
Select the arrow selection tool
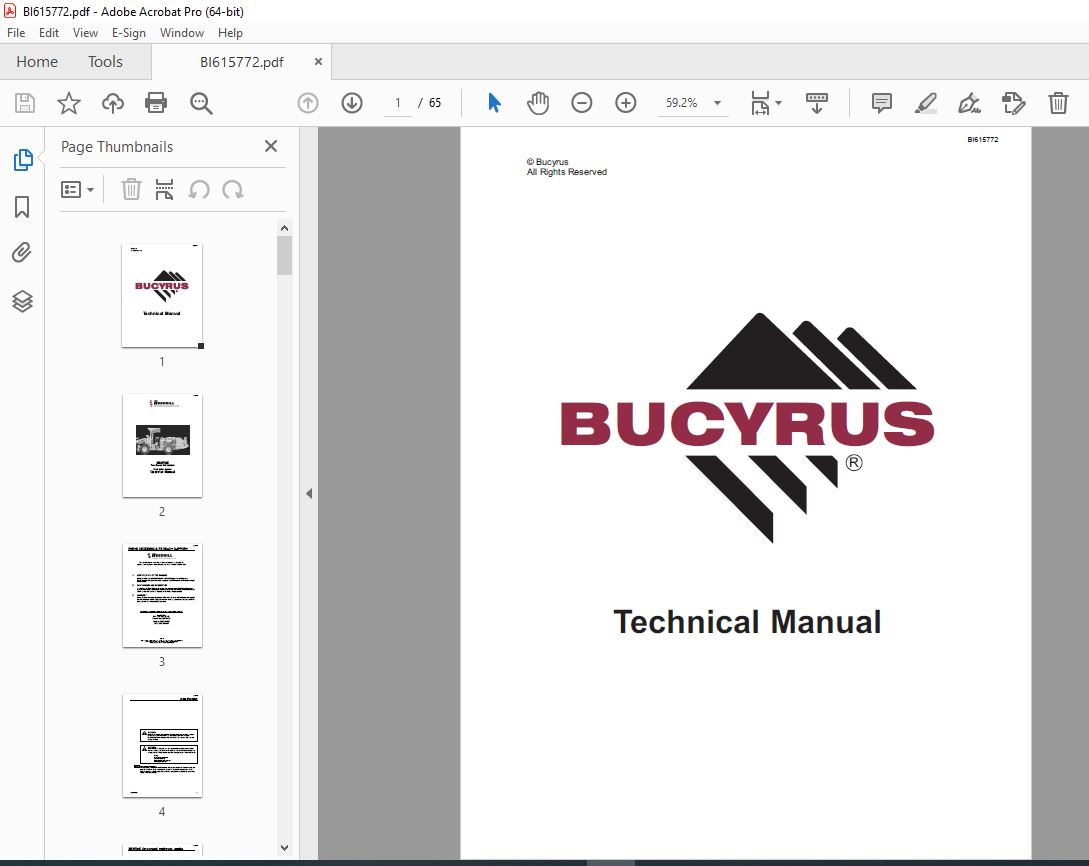click(494, 103)
